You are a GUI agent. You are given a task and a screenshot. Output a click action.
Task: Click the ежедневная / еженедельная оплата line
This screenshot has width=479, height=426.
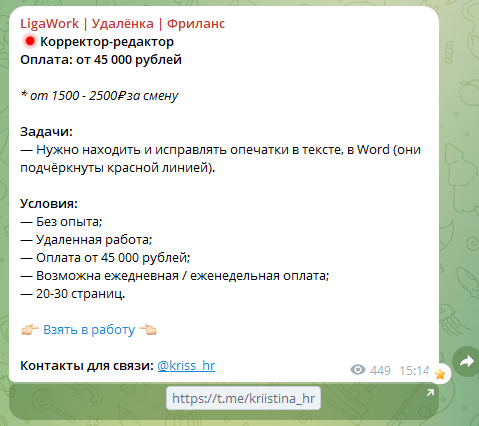(x=175, y=276)
